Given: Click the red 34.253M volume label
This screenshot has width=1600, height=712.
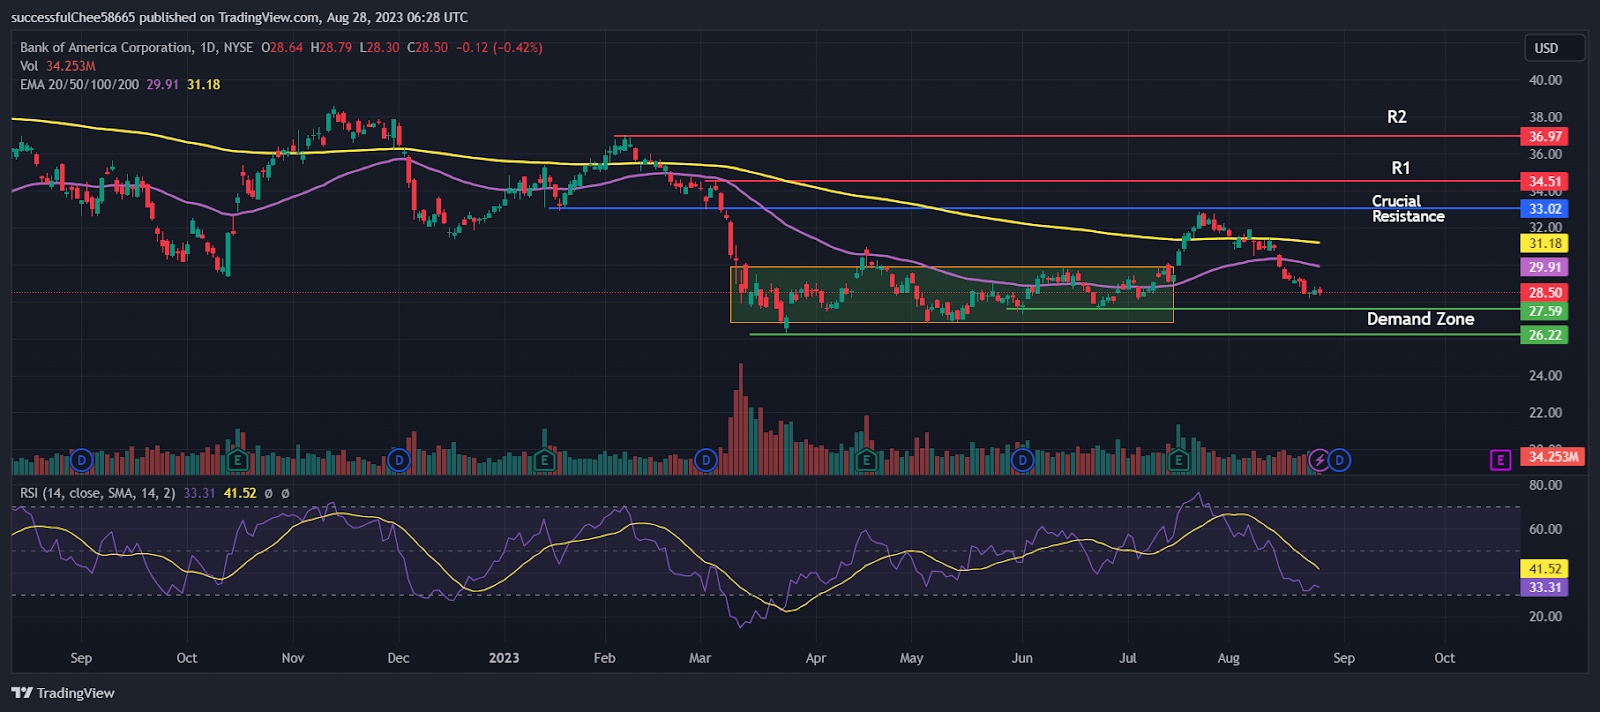Looking at the screenshot, I should point(1553,457).
